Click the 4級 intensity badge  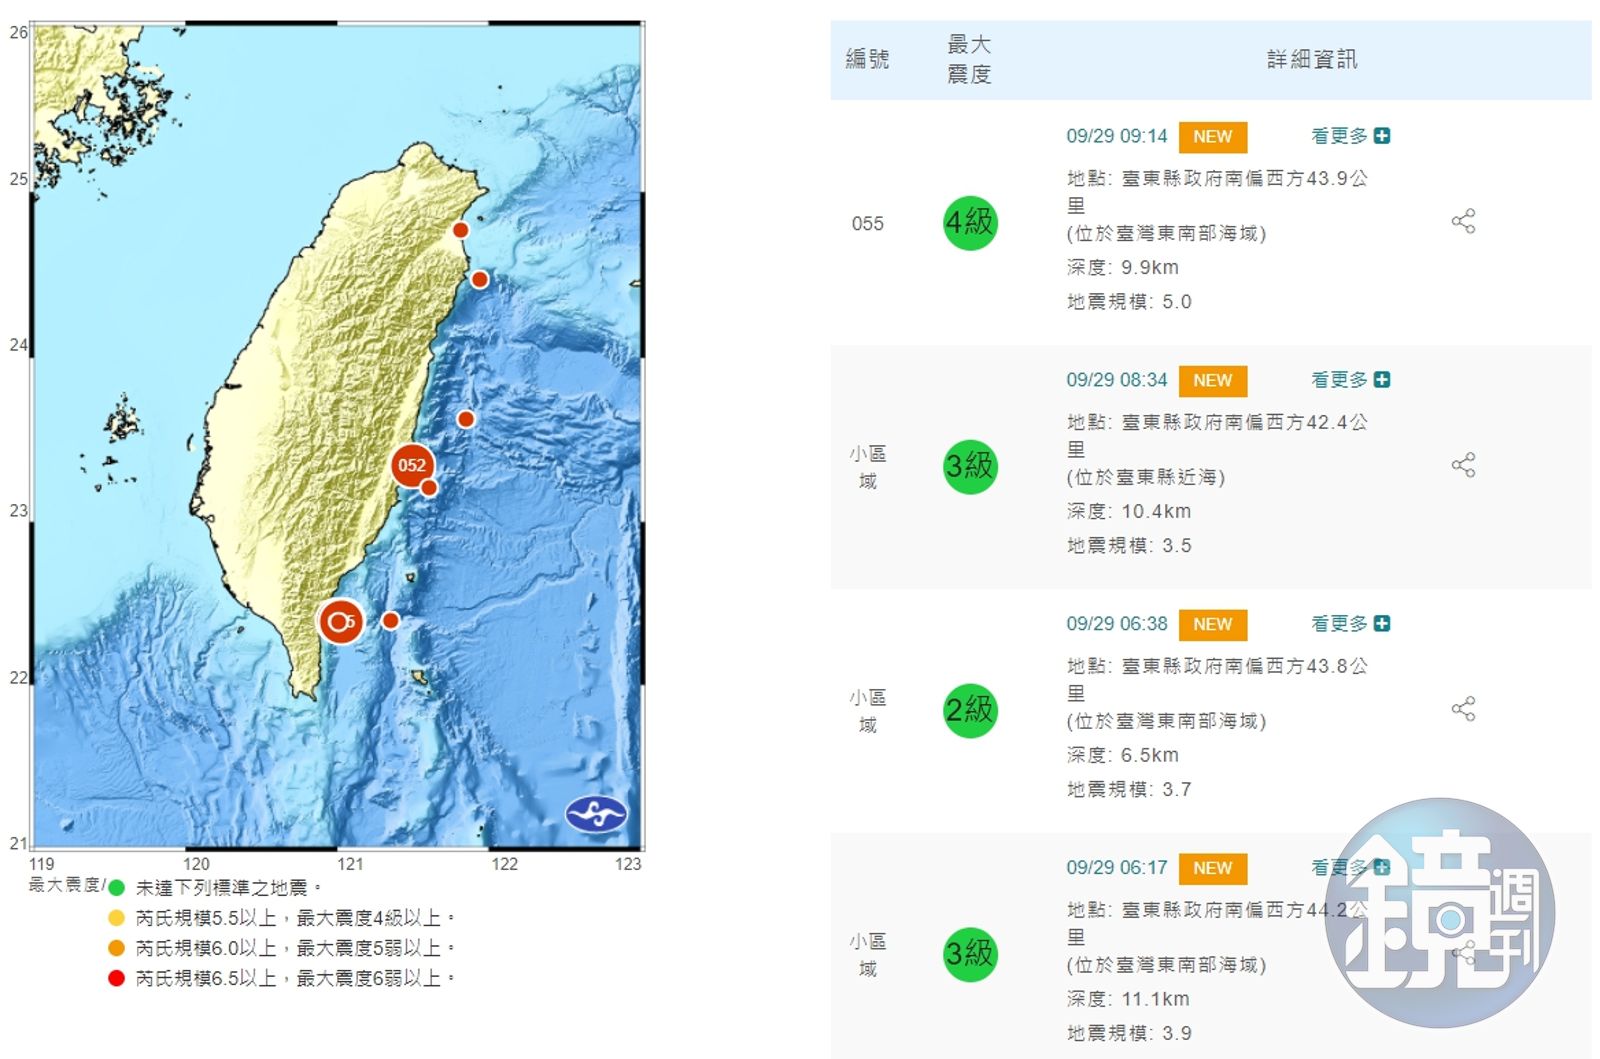(970, 223)
